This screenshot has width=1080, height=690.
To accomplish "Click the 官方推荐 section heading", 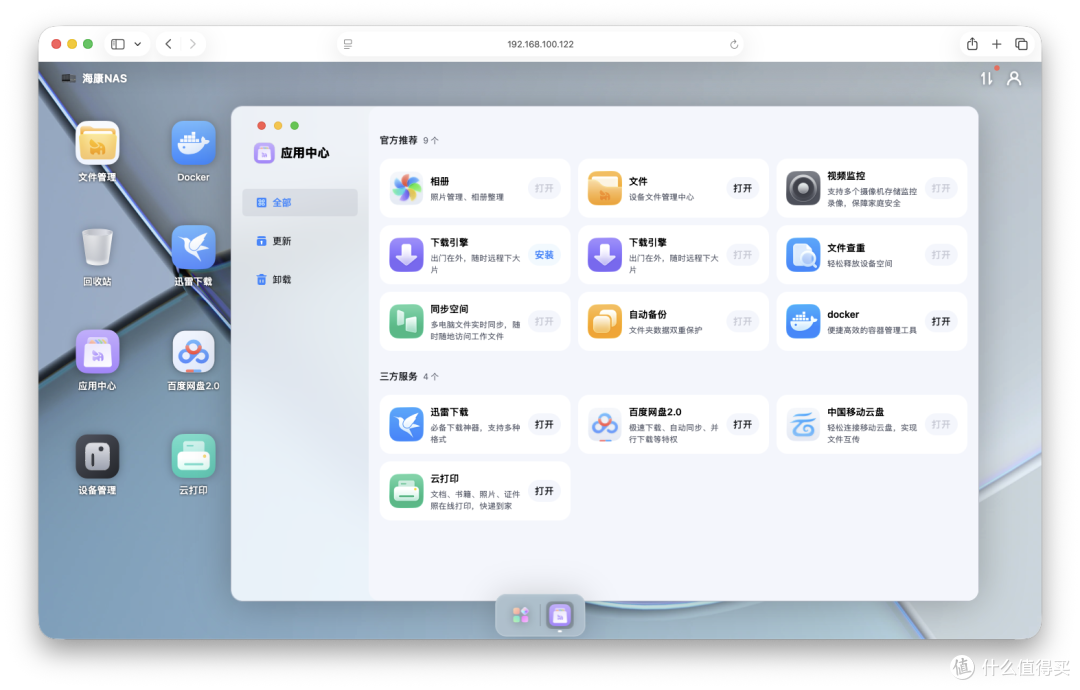I will tap(399, 140).
